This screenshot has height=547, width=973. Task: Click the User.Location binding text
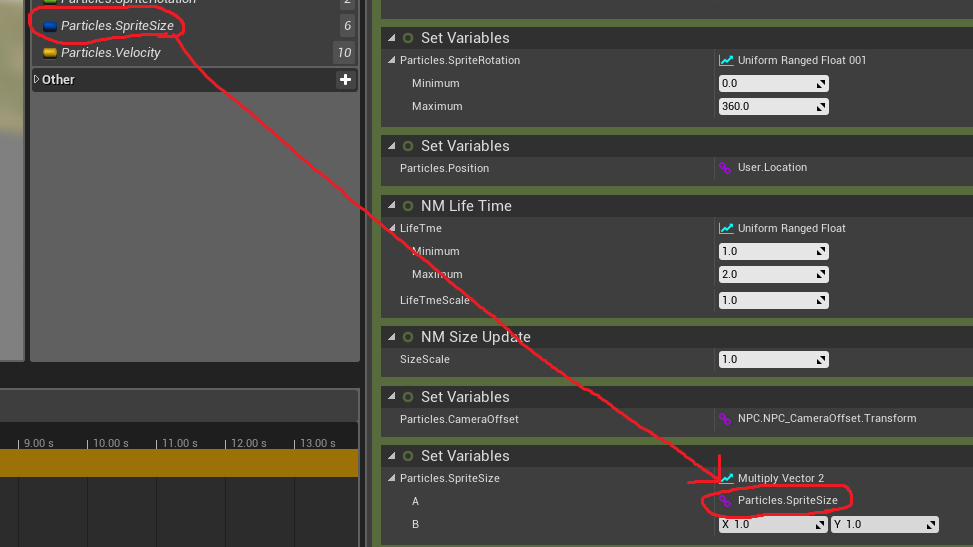tap(772, 168)
